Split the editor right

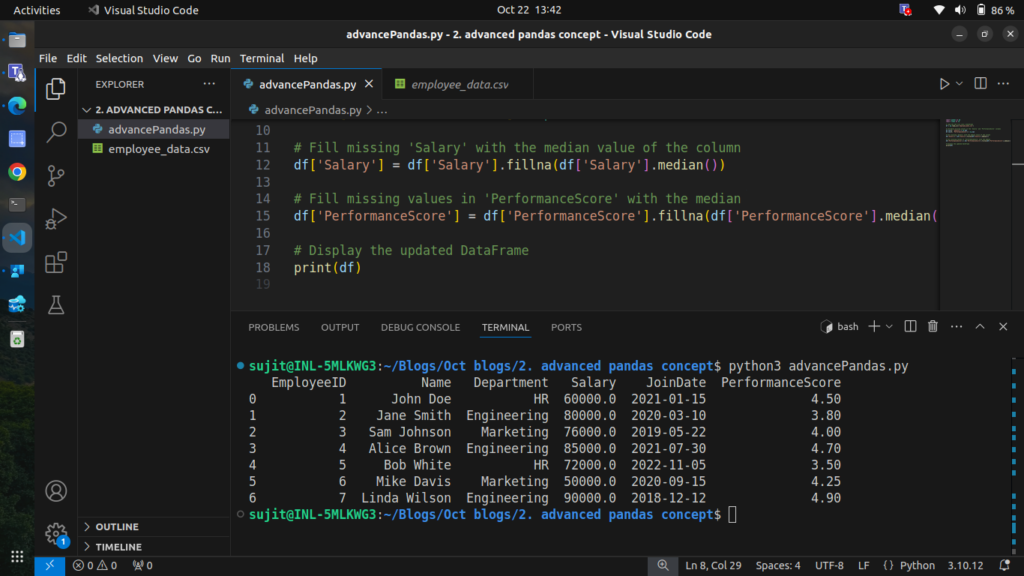coord(980,84)
